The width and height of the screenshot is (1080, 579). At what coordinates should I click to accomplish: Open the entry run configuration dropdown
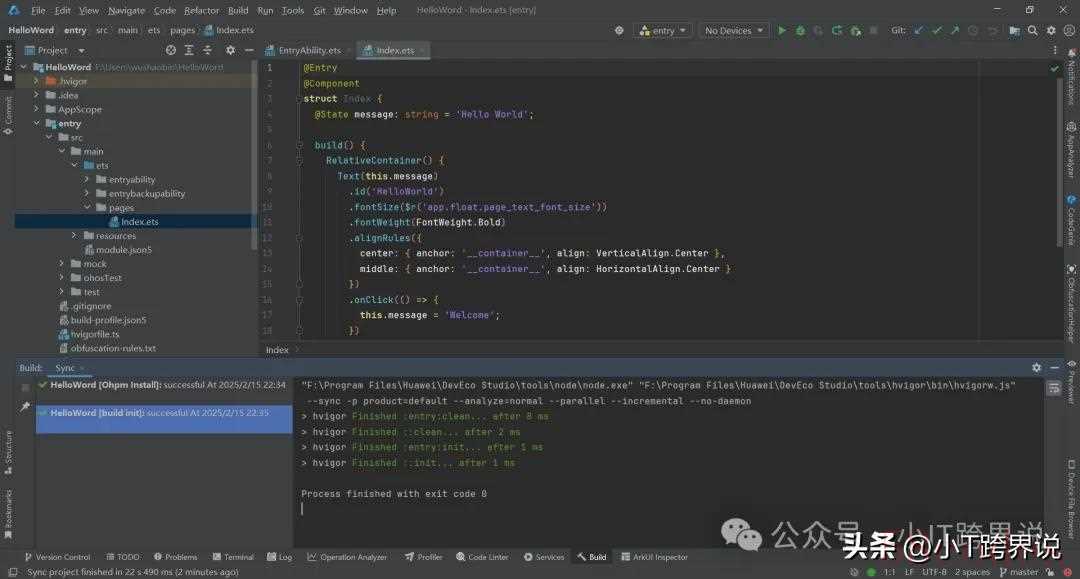[663, 30]
